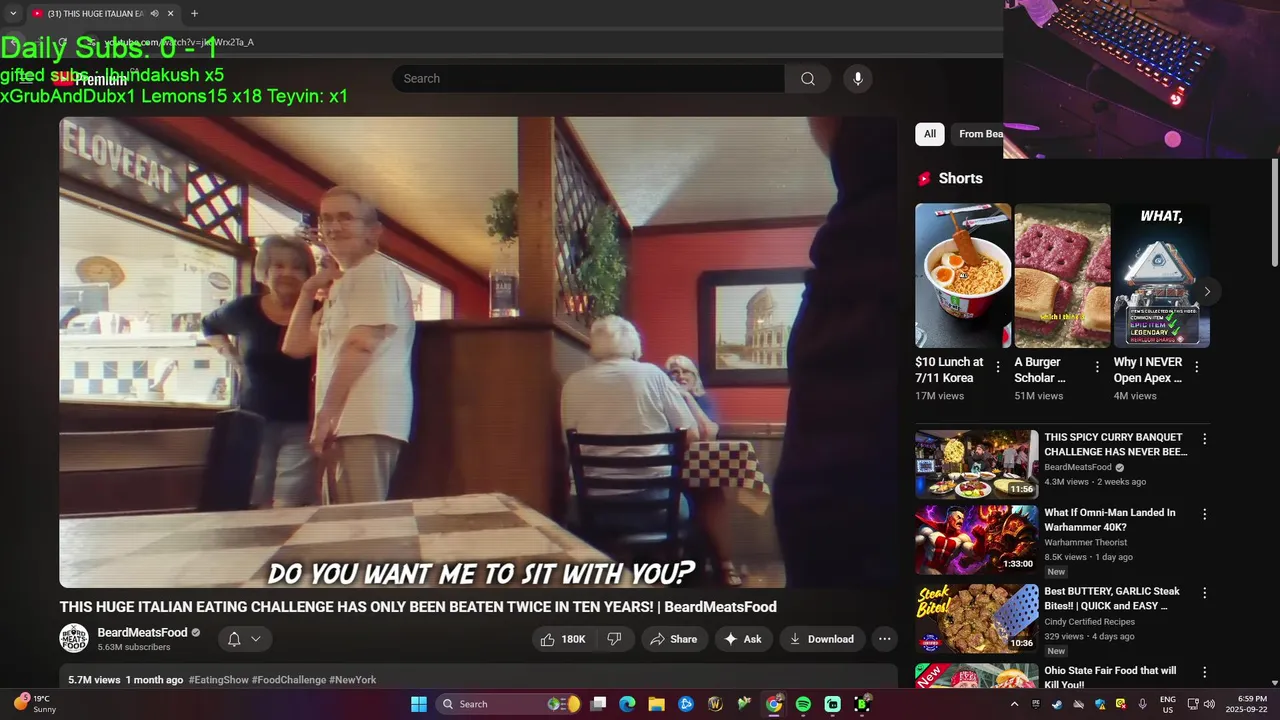Click the #EatingShow hashtag
This screenshot has width=1280, height=720.
[x=218, y=680]
